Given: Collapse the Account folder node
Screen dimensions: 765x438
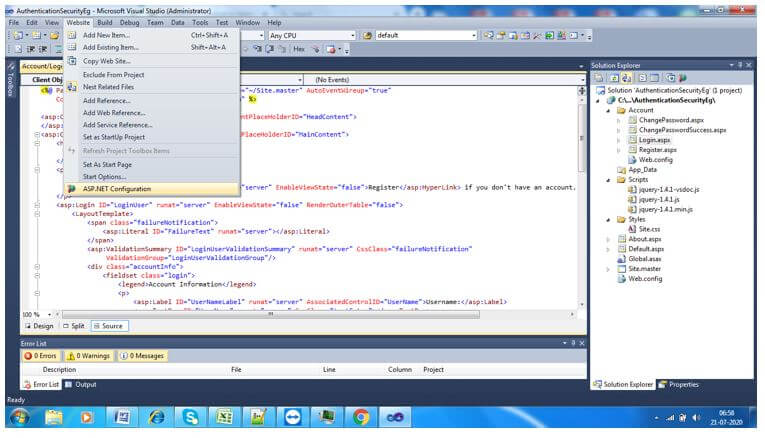Looking at the screenshot, I should point(608,111).
